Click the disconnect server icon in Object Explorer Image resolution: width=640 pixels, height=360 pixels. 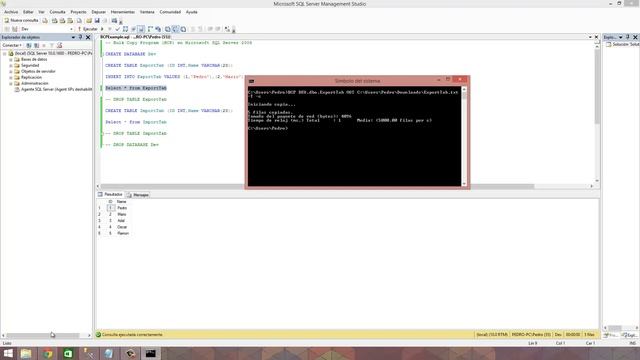36,45
